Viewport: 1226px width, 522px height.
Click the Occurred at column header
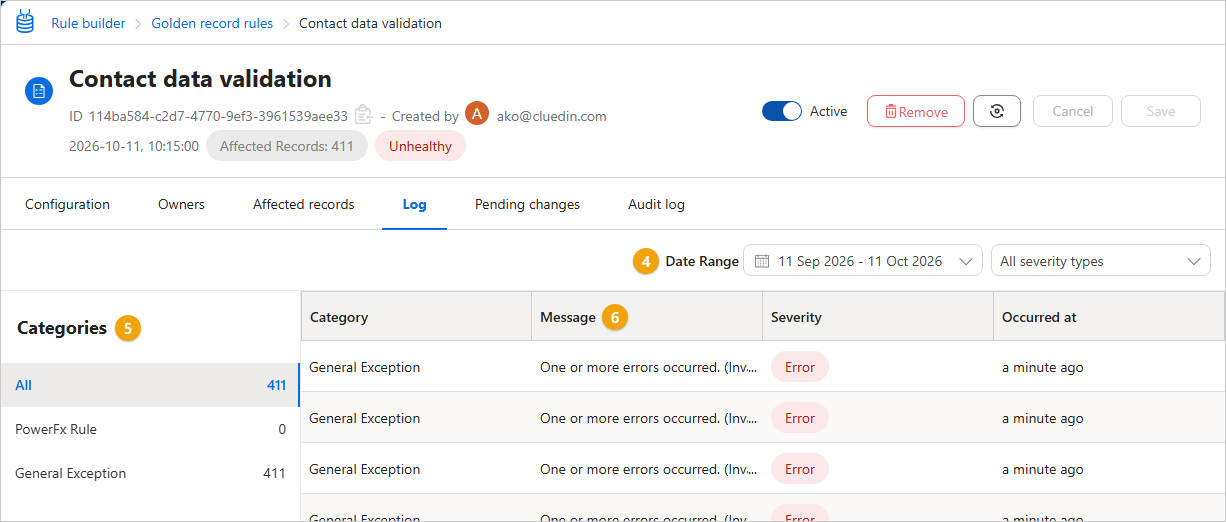click(1108, 317)
